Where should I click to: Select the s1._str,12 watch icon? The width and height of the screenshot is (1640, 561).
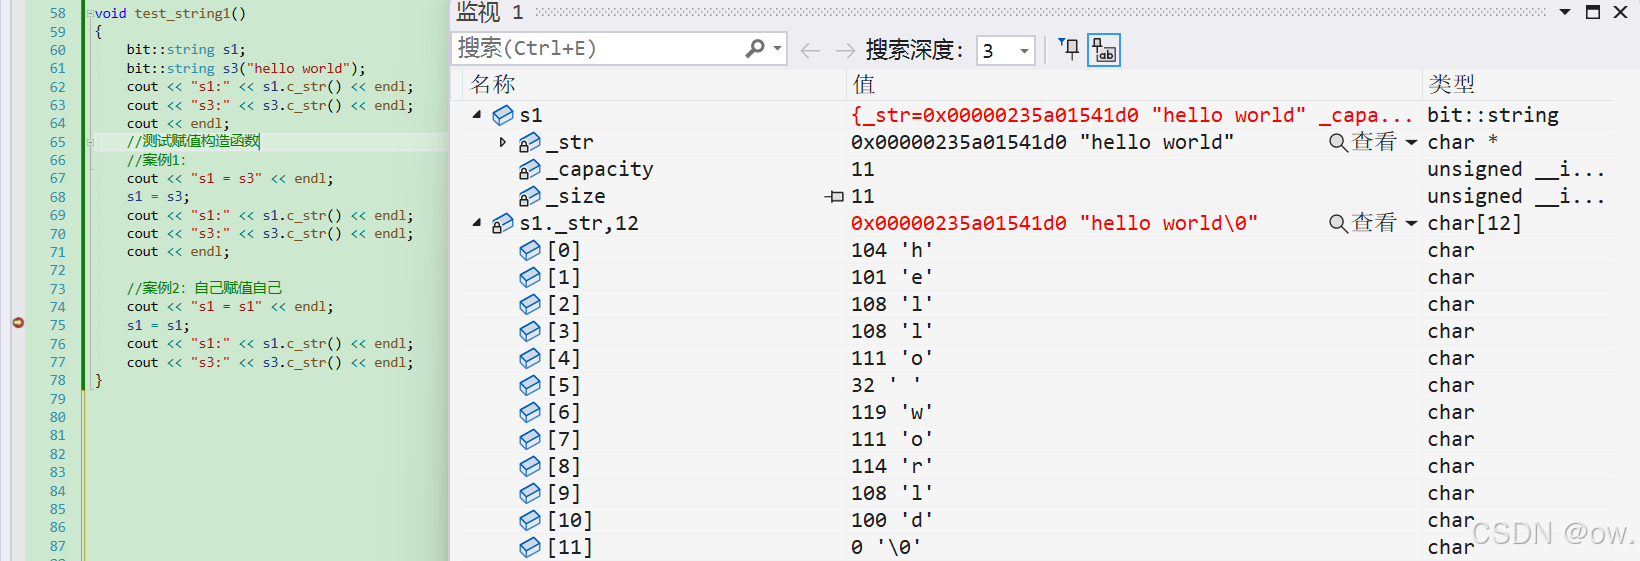[x=503, y=223]
